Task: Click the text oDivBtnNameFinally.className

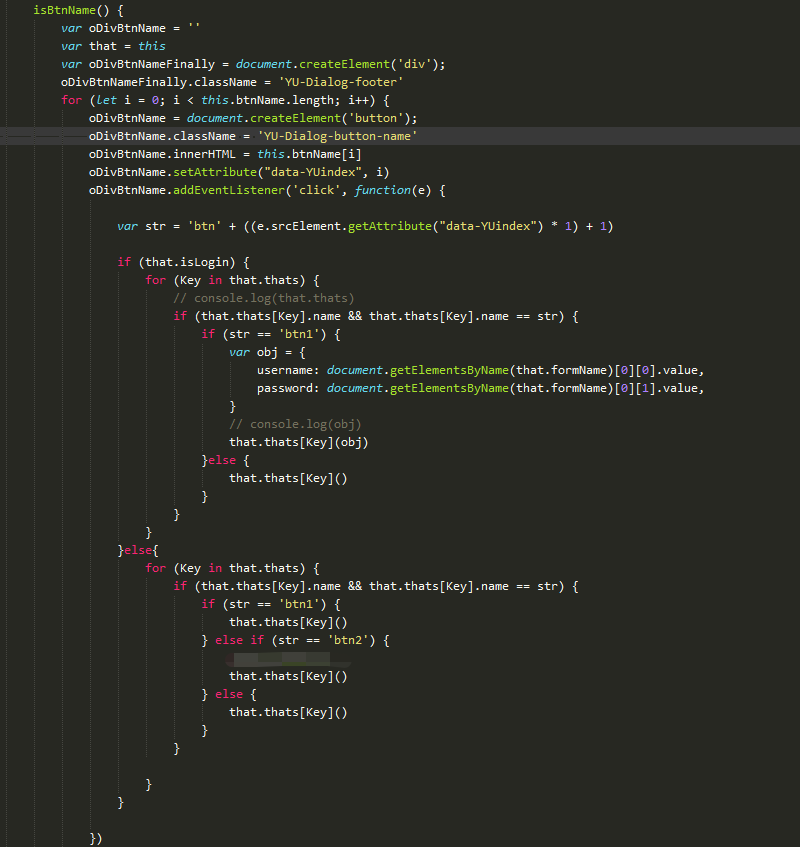Action: [159, 82]
